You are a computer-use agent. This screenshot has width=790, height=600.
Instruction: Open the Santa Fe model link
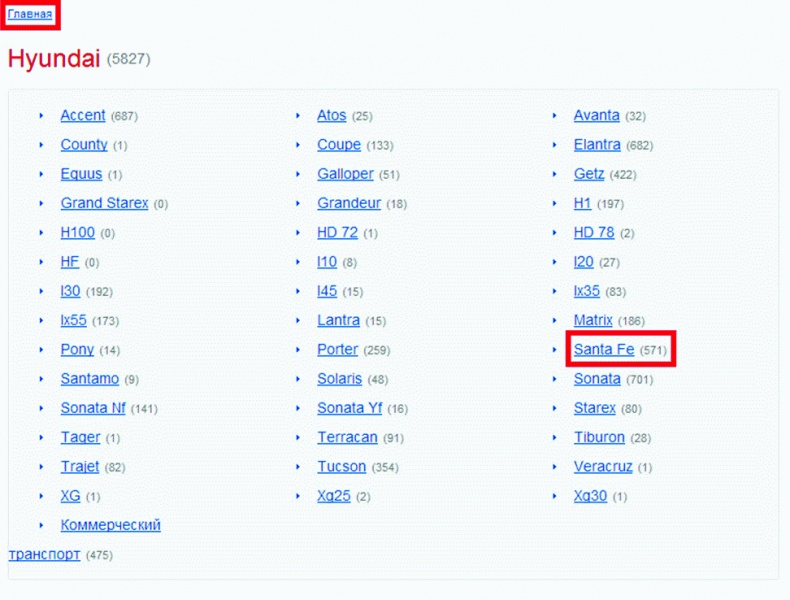click(x=604, y=350)
